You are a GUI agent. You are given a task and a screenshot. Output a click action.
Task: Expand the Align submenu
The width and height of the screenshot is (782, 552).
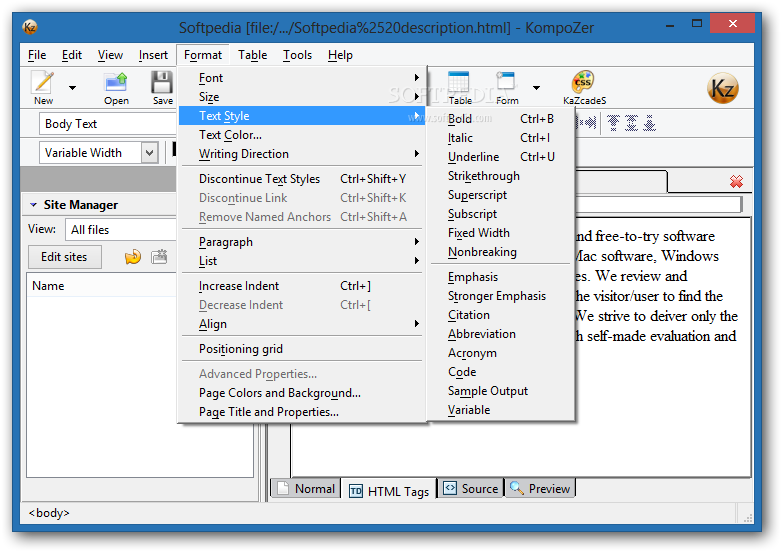tap(302, 324)
